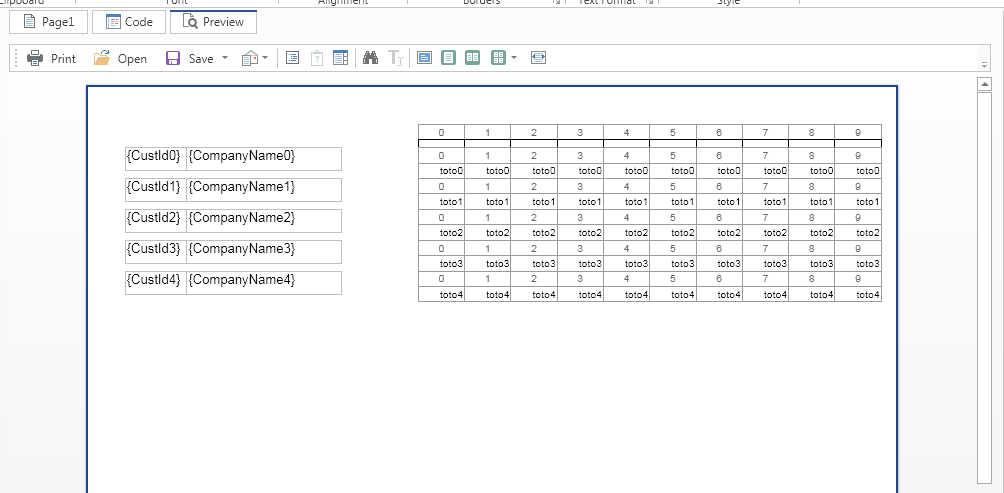Click the preview scrollbar up arrow
The image size is (1004, 493).
(x=984, y=84)
